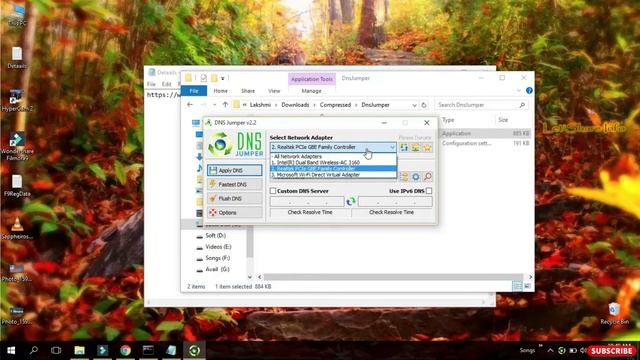The image size is (640, 360).
Task: Click the Explorer Up arrow
Action: pos(225,105)
